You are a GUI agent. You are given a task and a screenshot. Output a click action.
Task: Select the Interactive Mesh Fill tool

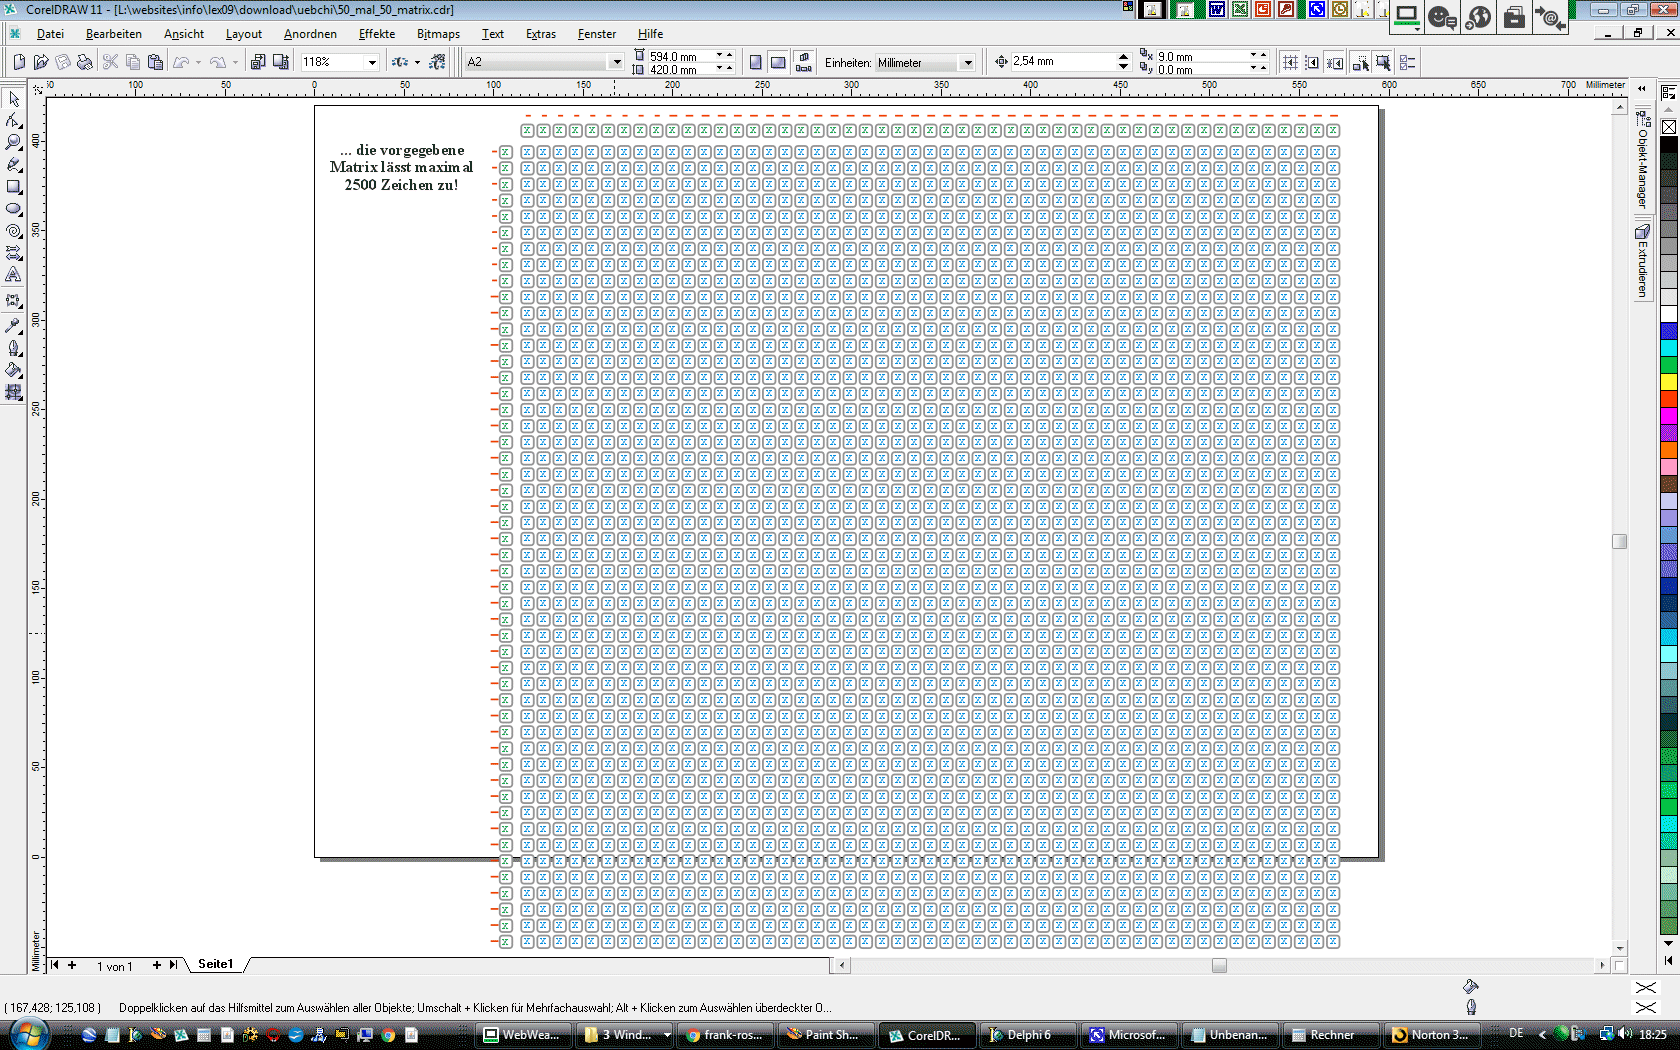coord(14,392)
